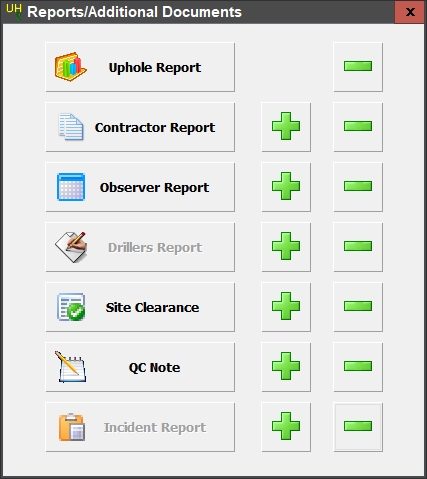The width and height of the screenshot is (427, 479).
Task: Remove the Uphole Report with minus icon
Action: pos(358,67)
